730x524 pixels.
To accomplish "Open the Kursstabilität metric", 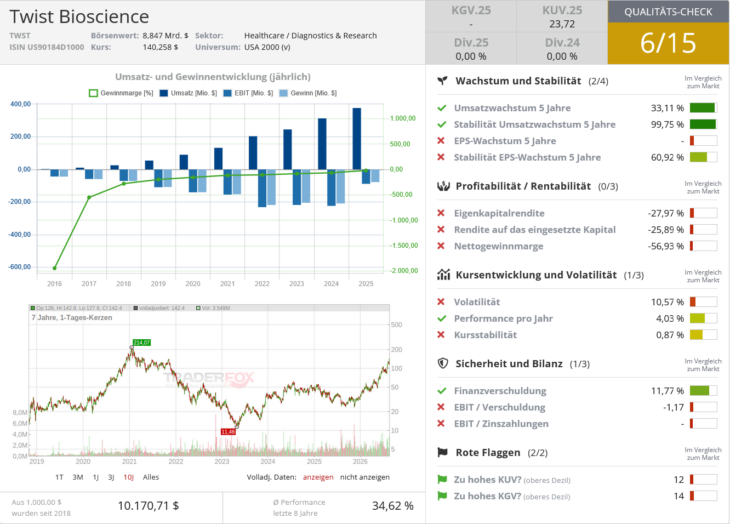I will [x=485, y=335].
